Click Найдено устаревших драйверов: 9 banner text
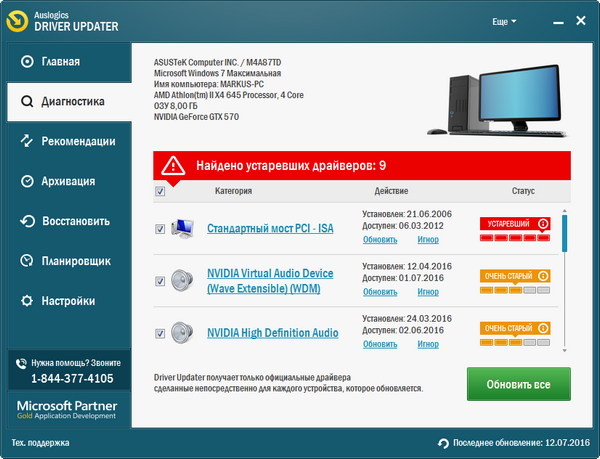 coord(291,166)
